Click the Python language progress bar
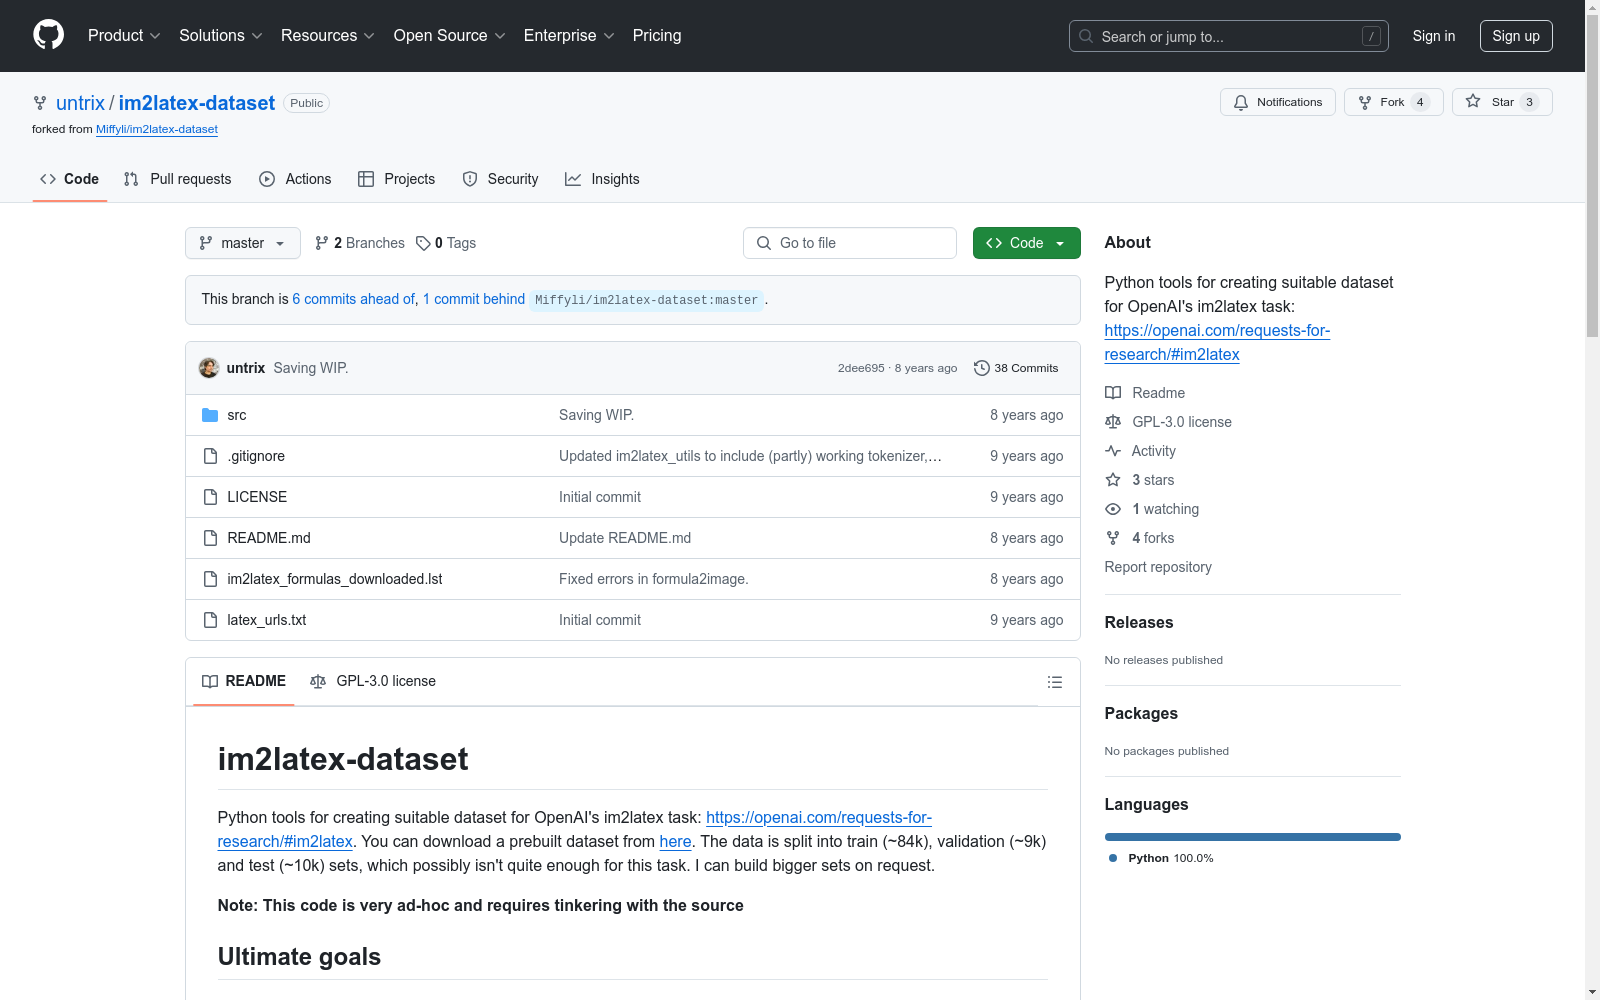Viewport: 1600px width, 1000px height. tap(1253, 837)
